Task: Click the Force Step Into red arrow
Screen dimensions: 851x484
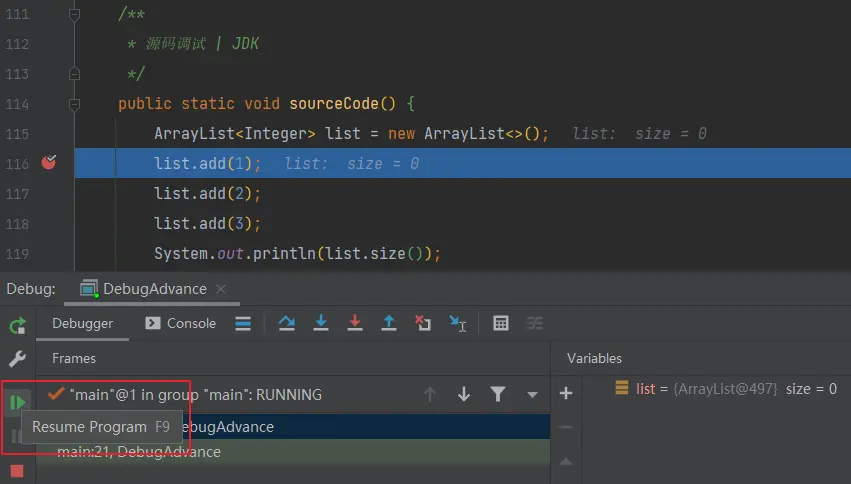Action: tap(355, 323)
